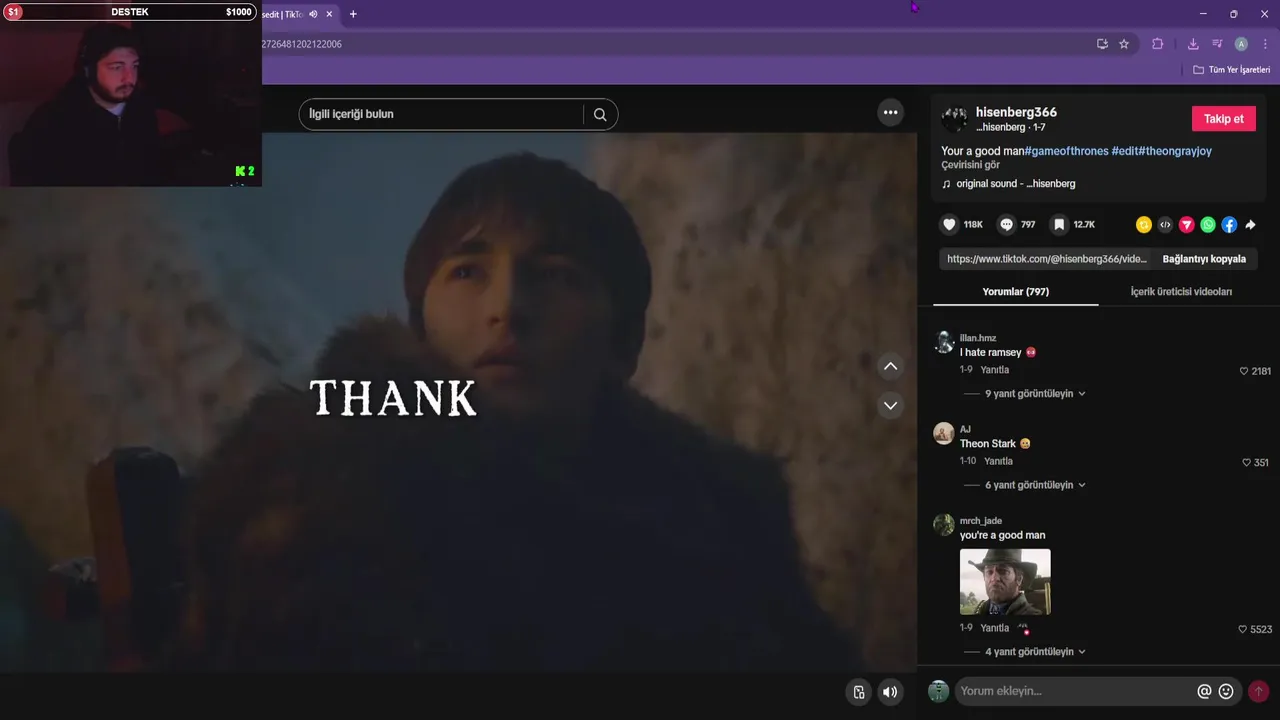1280x720 pixels.
Task: Toggle auto-scroll icon beside volume
Action: click(858, 692)
